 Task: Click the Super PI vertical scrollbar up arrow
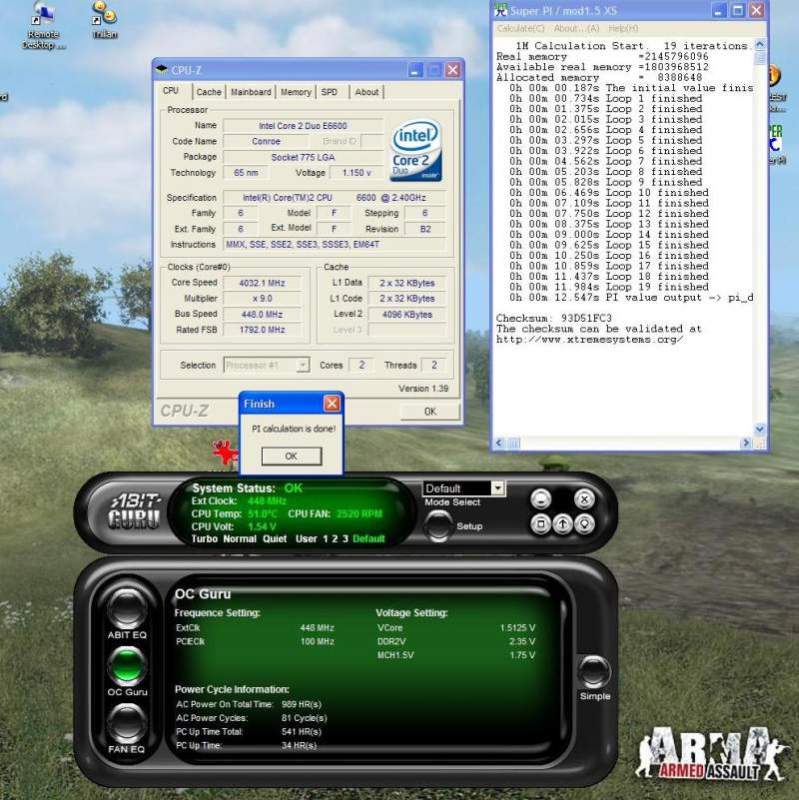pyautogui.click(x=759, y=44)
